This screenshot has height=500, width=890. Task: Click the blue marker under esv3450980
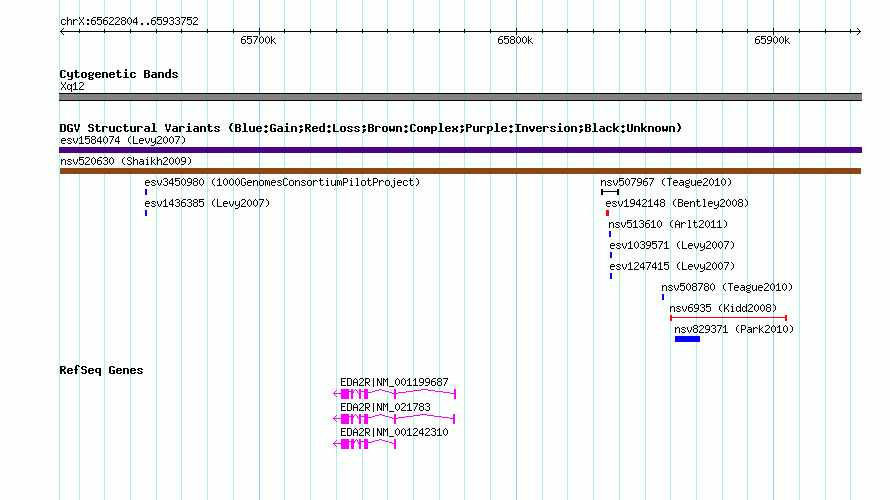click(146, 192)
